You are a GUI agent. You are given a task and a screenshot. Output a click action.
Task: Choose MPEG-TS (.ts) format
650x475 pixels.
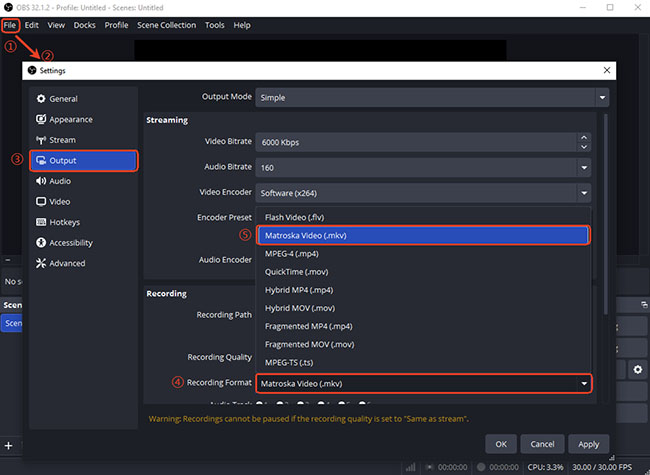click(423, 363)
